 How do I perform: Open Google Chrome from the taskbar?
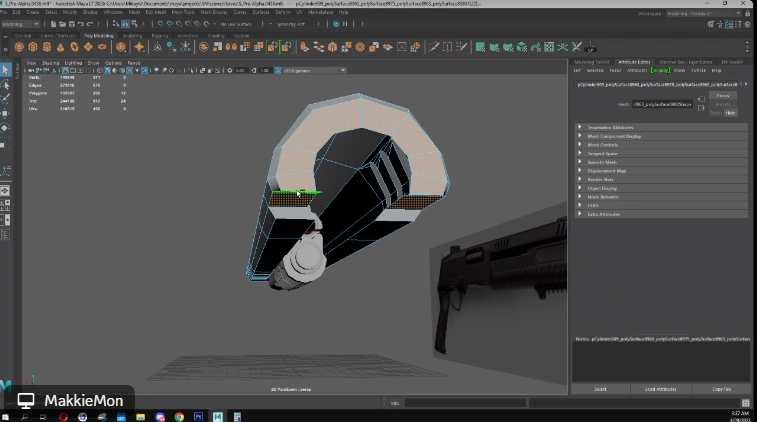(179, 416)
